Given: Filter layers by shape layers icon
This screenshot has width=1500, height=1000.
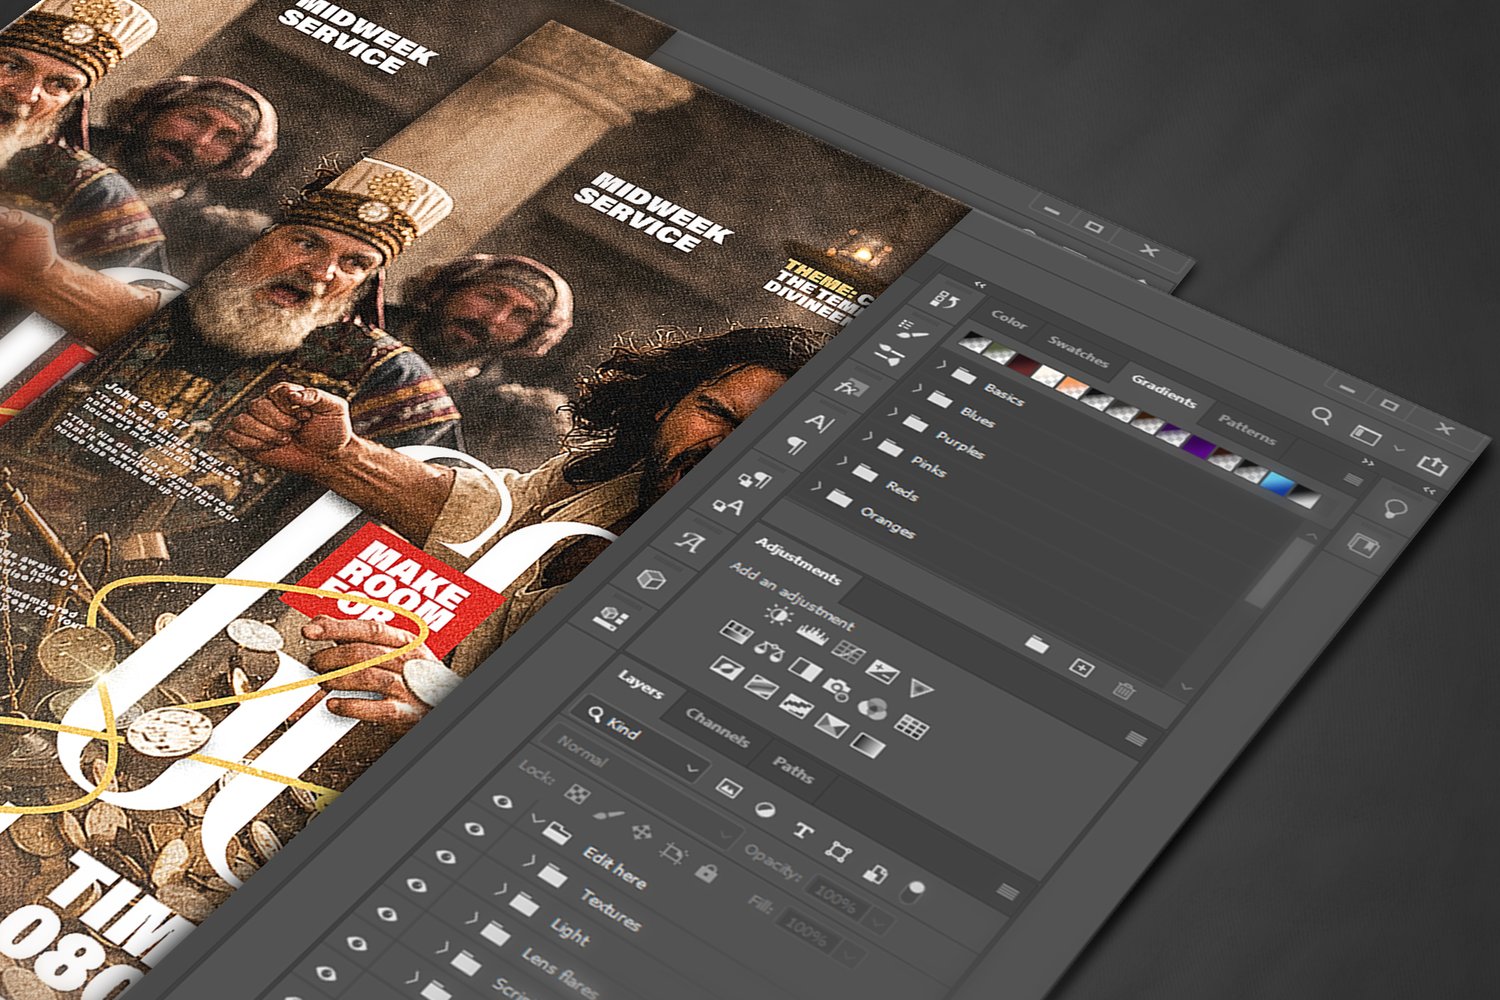Looking at the screenshot, I should point(838,851).
